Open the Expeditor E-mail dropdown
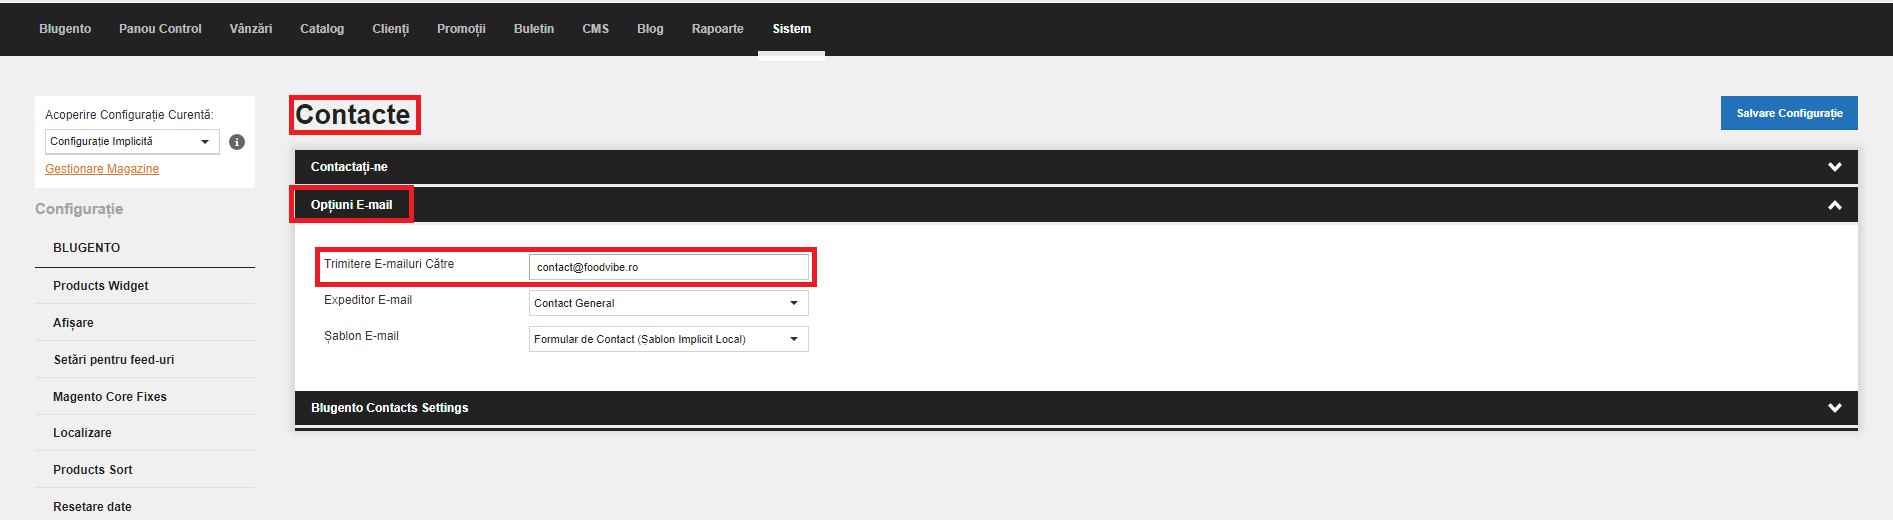 (668, 303)
